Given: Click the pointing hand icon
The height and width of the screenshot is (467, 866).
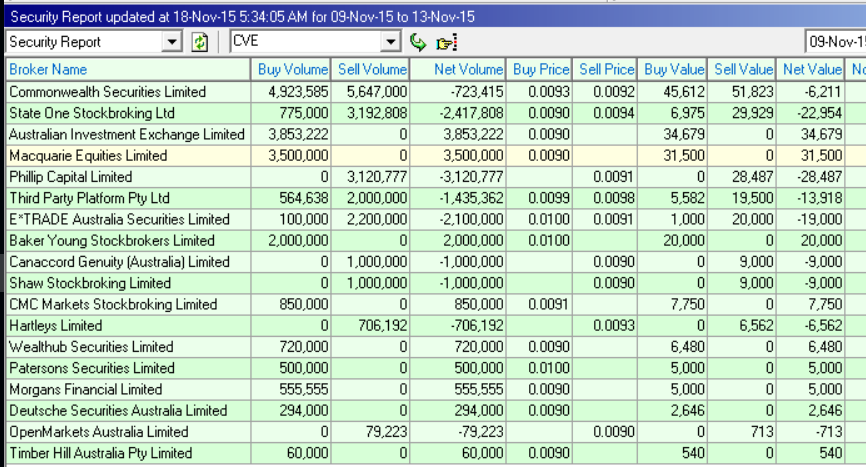Looking at the screenshot, I should pyautogui.click(x=446, y=43).
